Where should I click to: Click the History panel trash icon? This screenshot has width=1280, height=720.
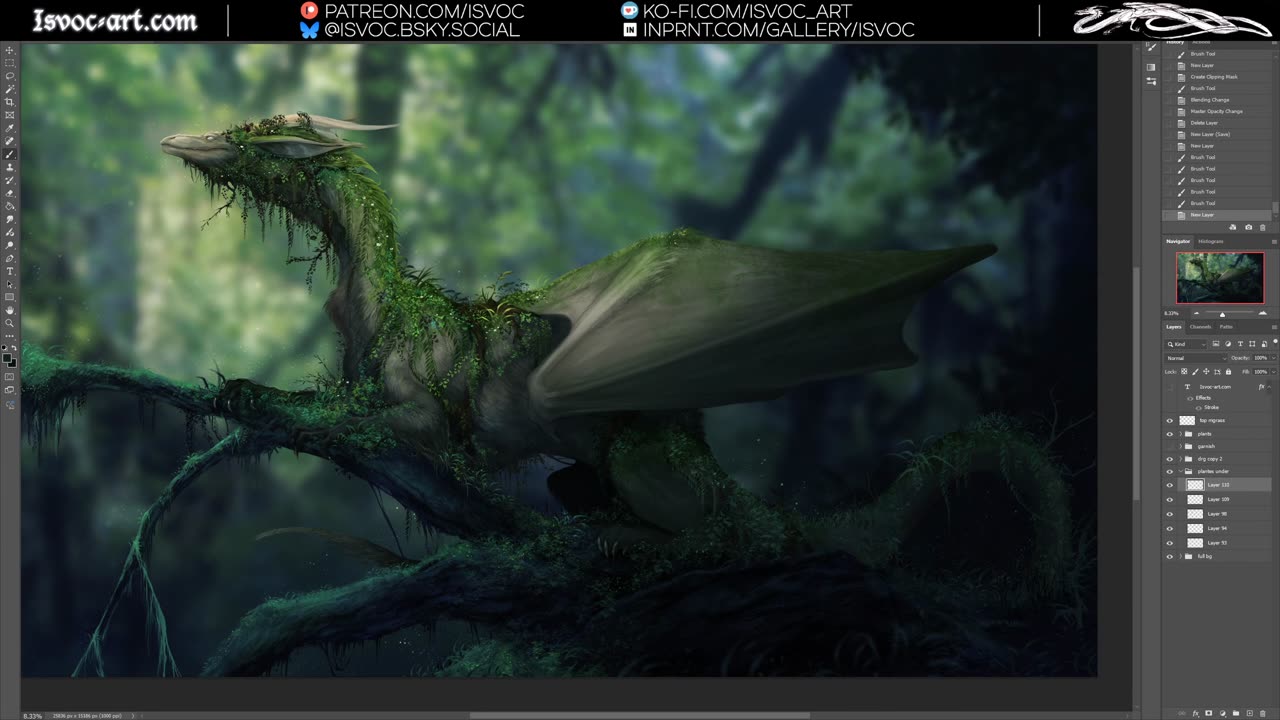1262,227
